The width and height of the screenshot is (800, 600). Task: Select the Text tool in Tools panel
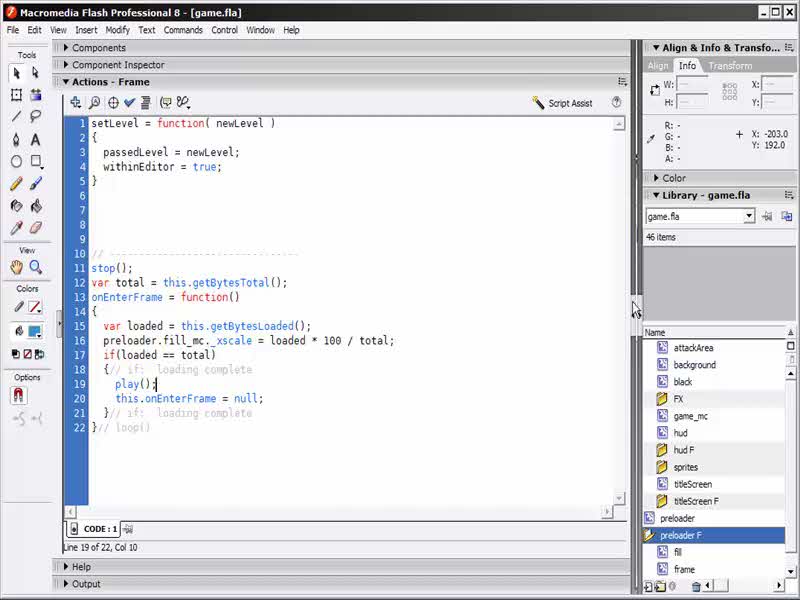click(36, 139)
